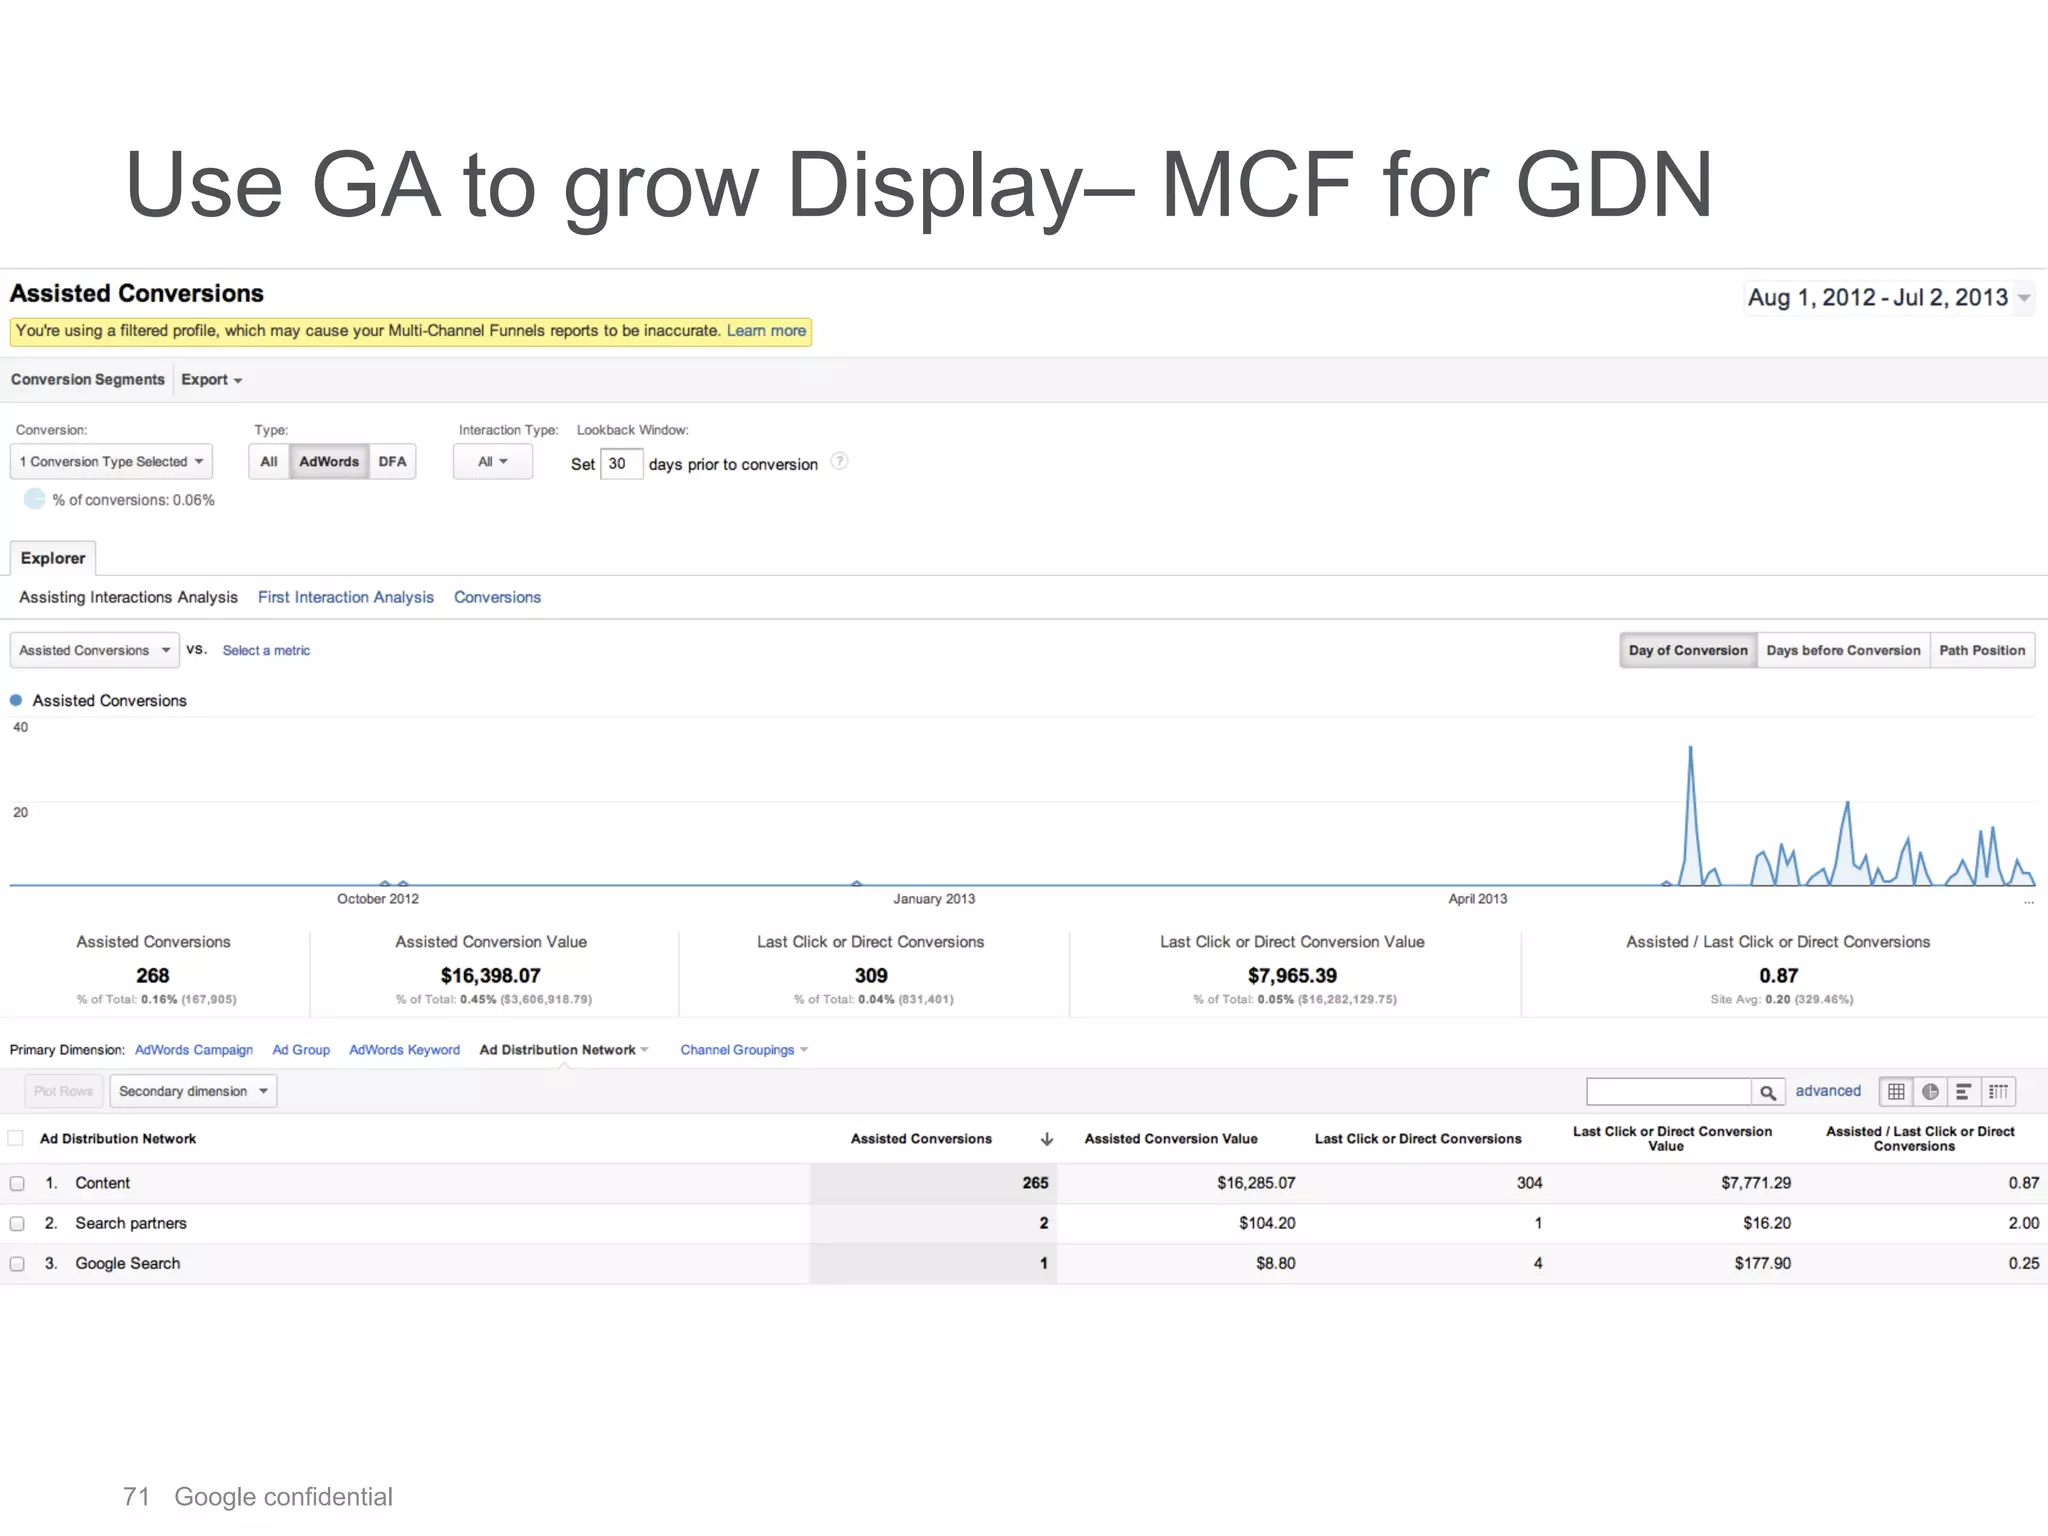Screen dimensions: 2048x1536
Task: Select Days before Conversion view
Action: [x=1843, y=650]
